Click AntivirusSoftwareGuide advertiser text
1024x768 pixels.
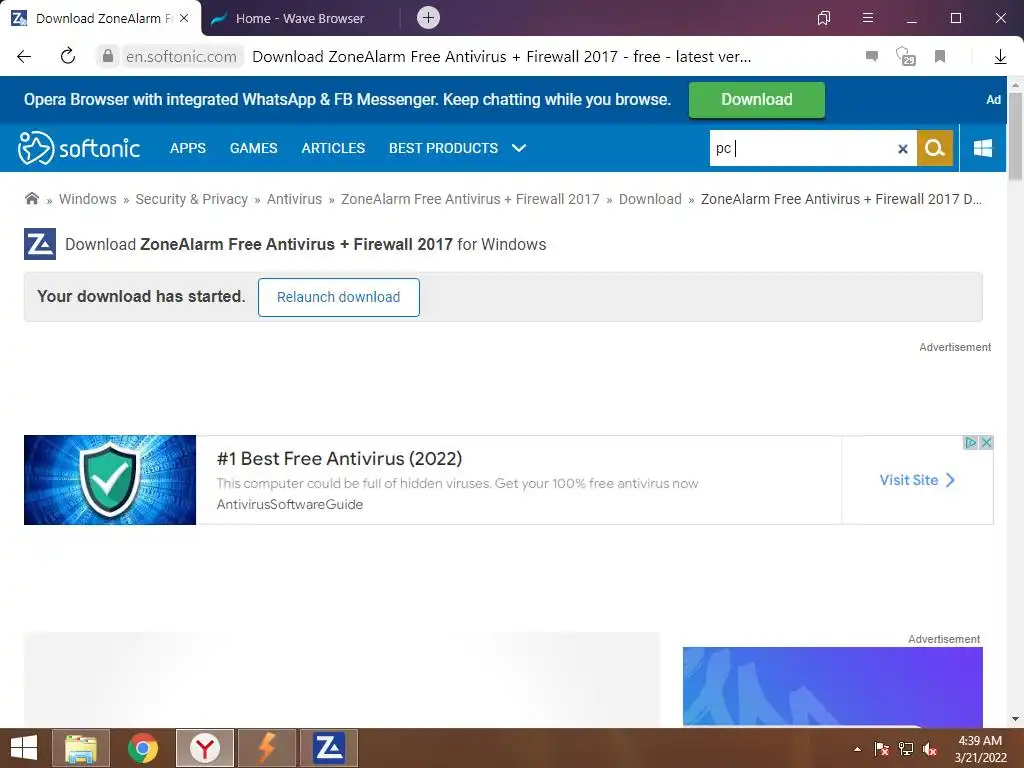point(289,504)
